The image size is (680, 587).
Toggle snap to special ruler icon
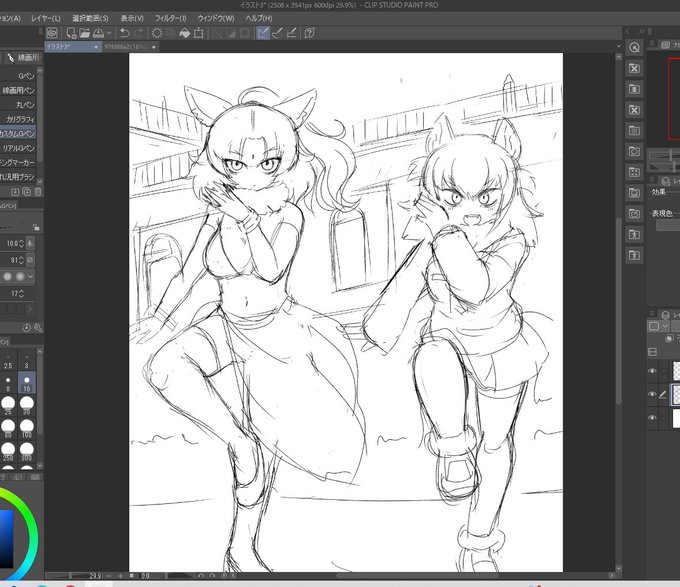click(x=277, y=33)
